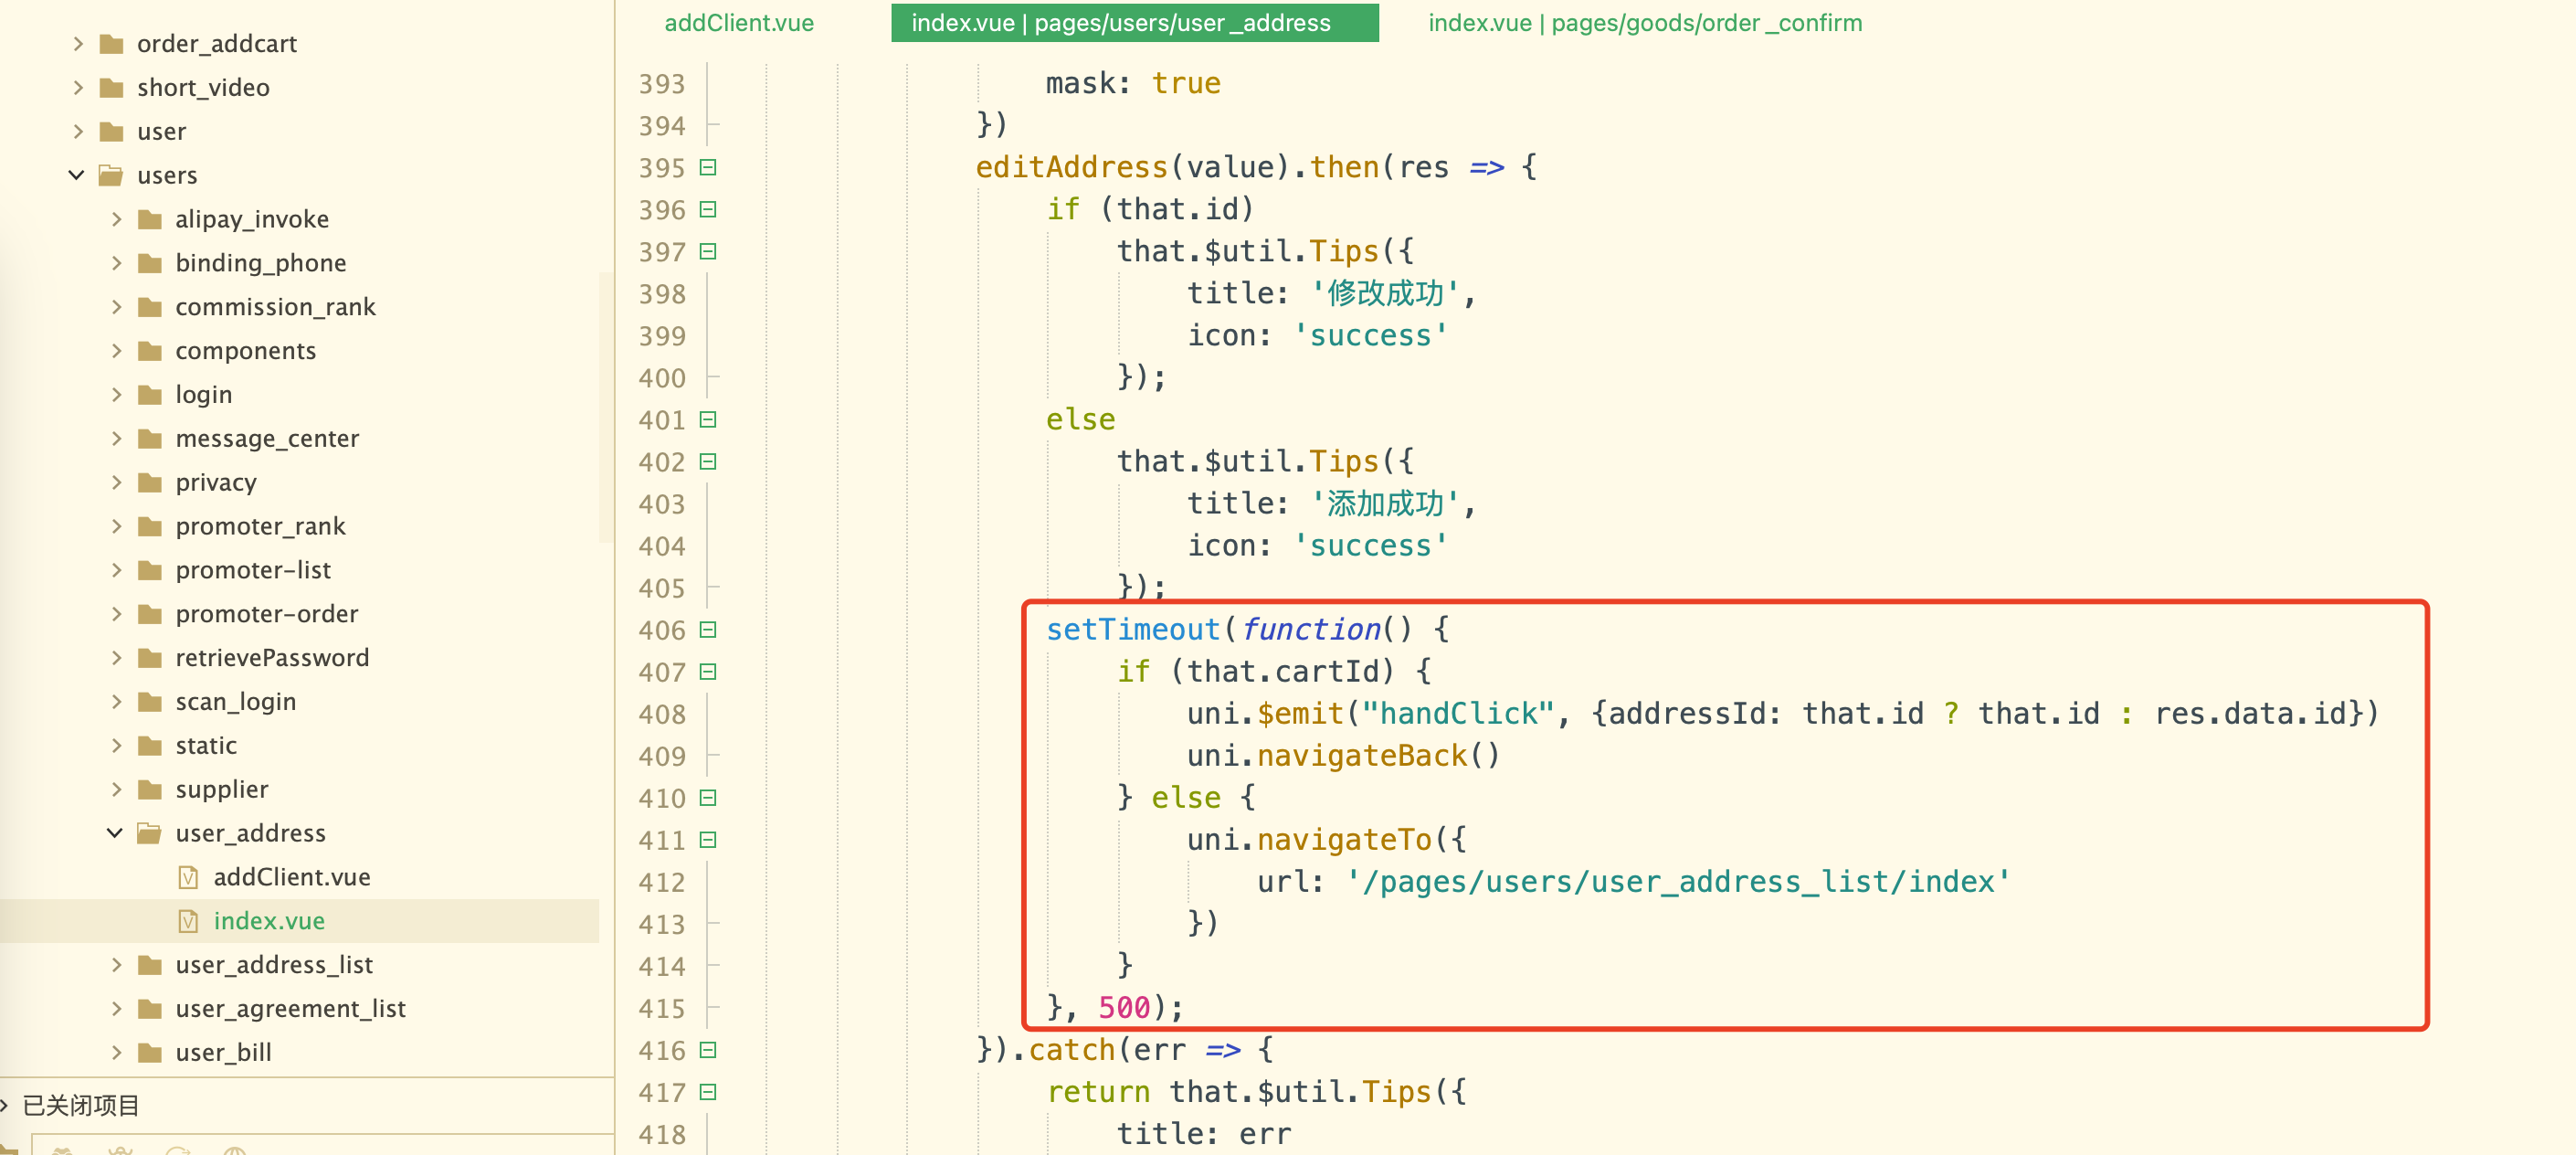
Task: Click the addClient.vue file icon
Action: click(x=188, y=877)
